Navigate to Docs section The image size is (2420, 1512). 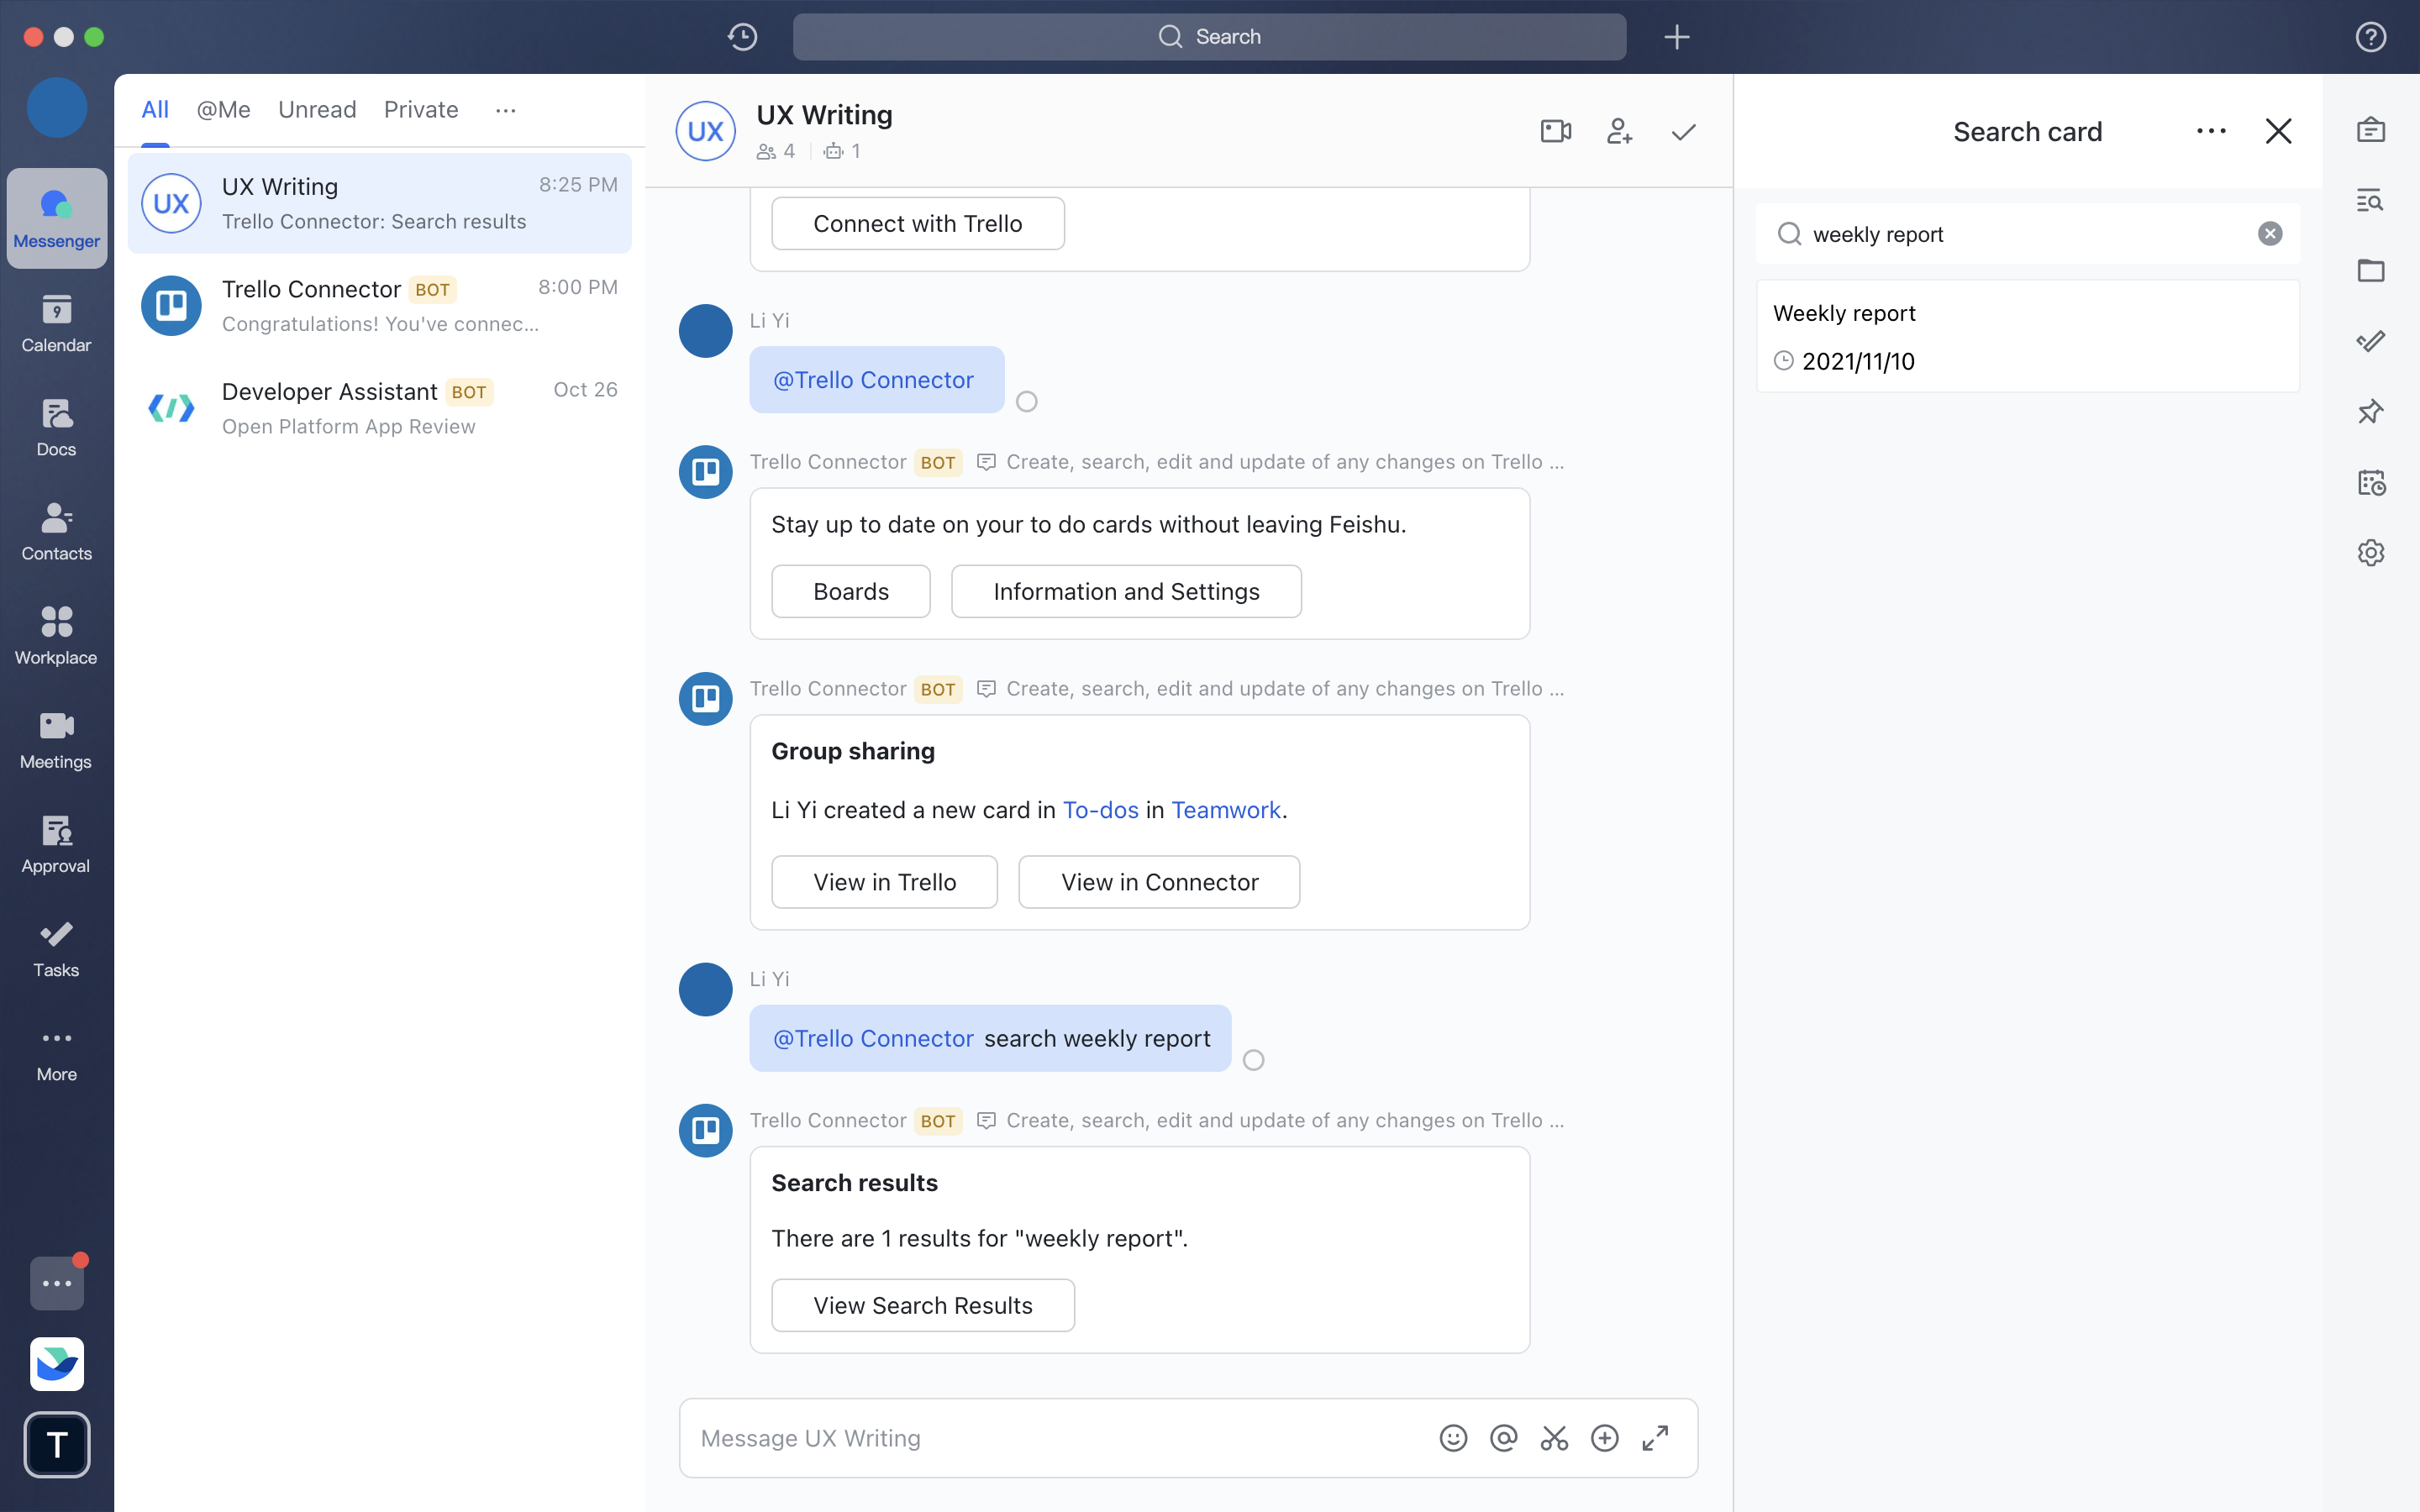point(55,425)
